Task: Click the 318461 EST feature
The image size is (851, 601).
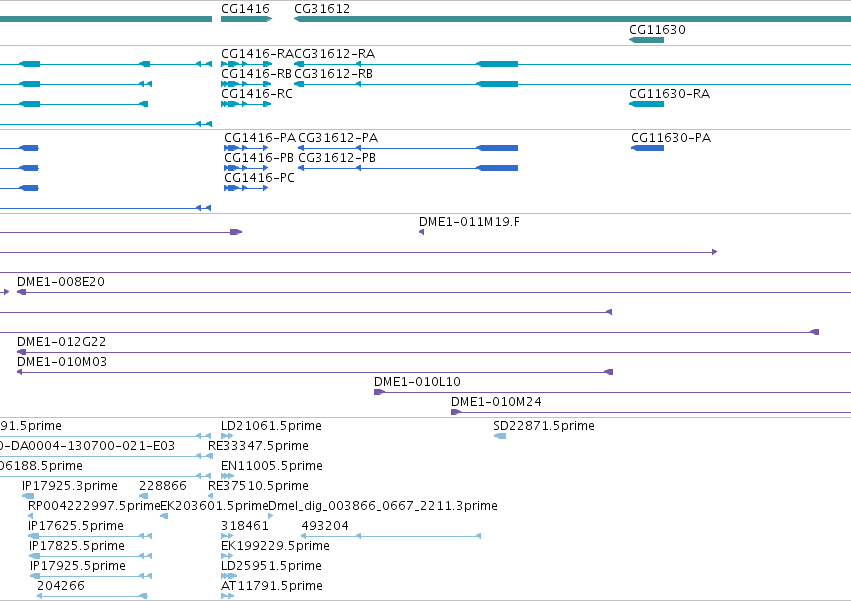Action: coord(227,536)
